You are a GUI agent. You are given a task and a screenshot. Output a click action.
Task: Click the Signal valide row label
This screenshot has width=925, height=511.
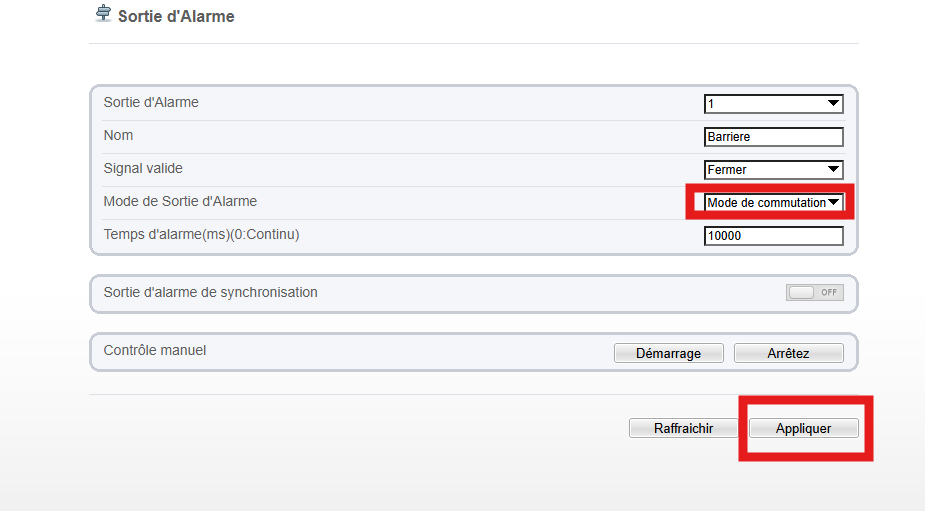pyautogui.click(x=143, y=168)
